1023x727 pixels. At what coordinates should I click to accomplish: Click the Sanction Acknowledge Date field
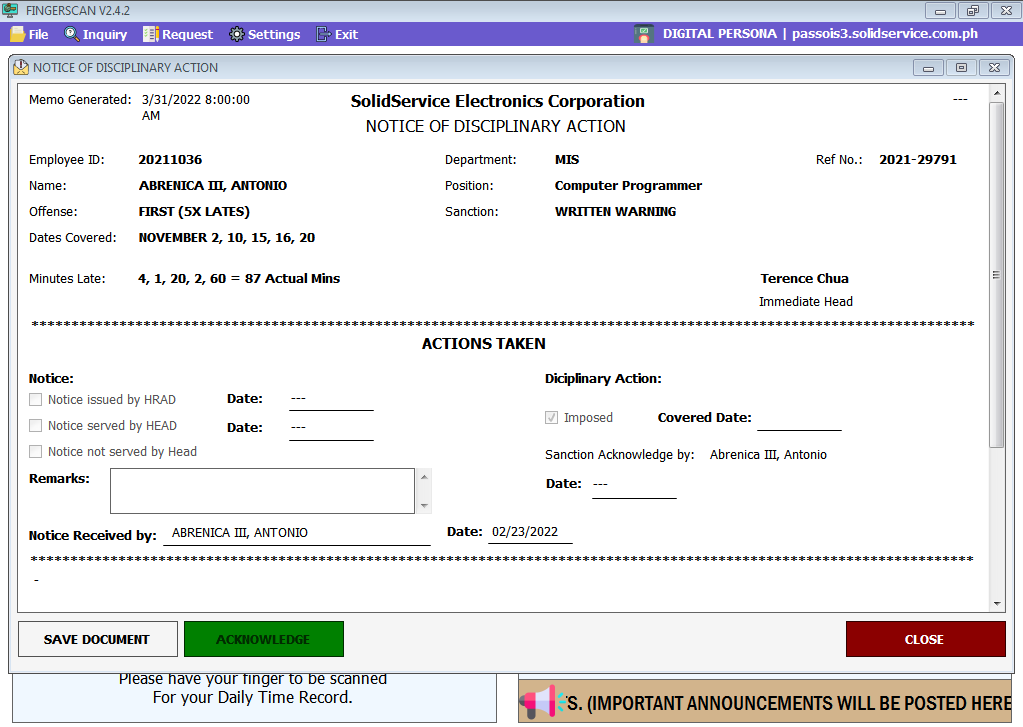[634, 486]
